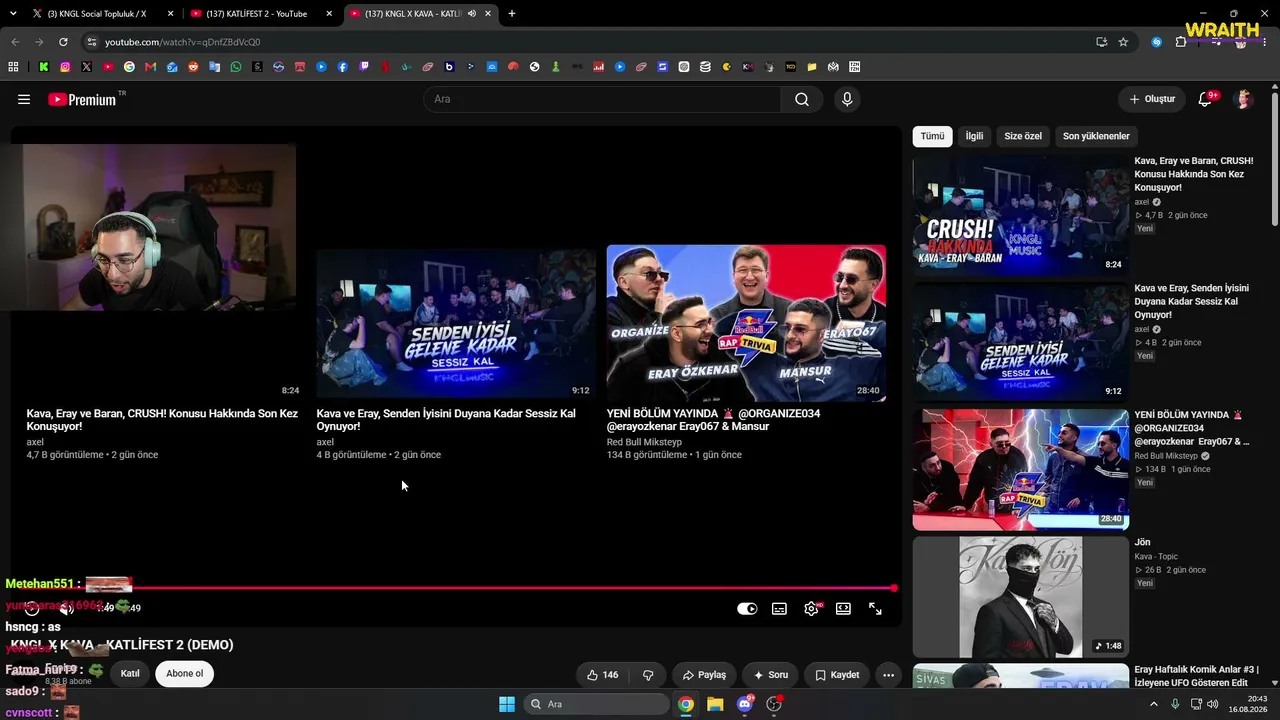Open Twitch bookmark in bookmarks bar
The width and height of the screenshot is (1280, 720).
pos(364,67)
